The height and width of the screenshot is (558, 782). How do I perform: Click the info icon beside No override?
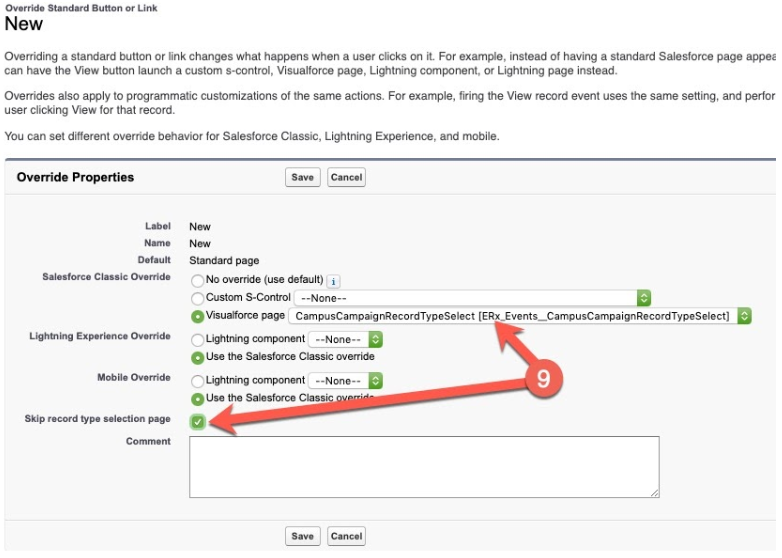(x=334, y=281)
